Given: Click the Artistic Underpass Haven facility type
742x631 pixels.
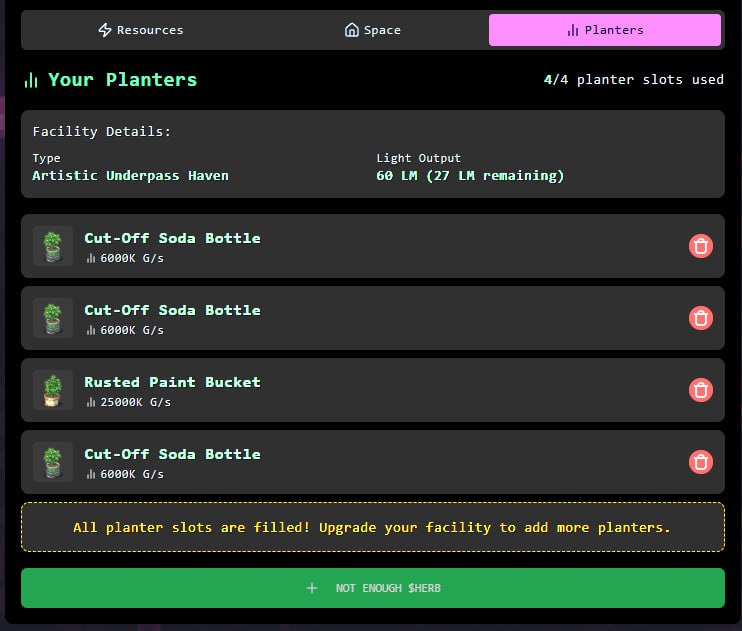Looking at the screenshot, I should pyautogui.click(x=130, y=176).
